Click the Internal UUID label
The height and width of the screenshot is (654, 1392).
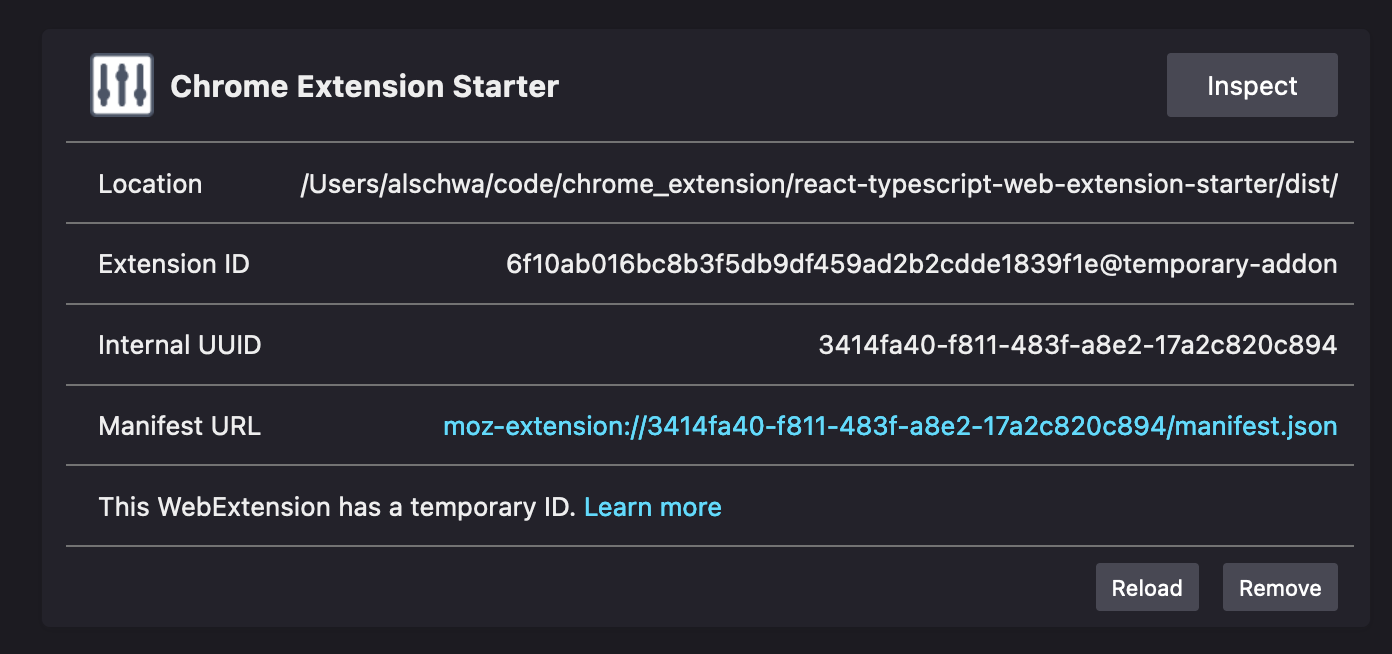(179, 346)
